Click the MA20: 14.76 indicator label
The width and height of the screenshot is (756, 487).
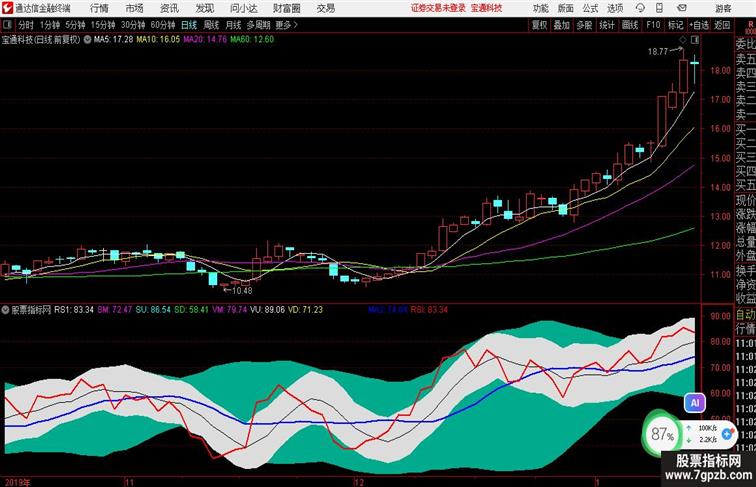[x=205, y=40]
